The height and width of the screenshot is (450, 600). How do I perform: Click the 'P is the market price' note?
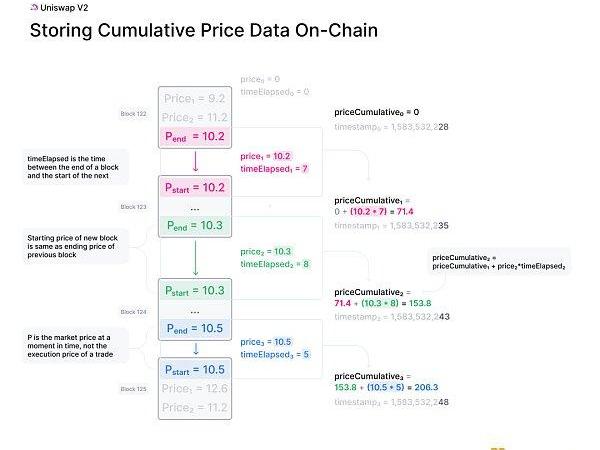75,346
